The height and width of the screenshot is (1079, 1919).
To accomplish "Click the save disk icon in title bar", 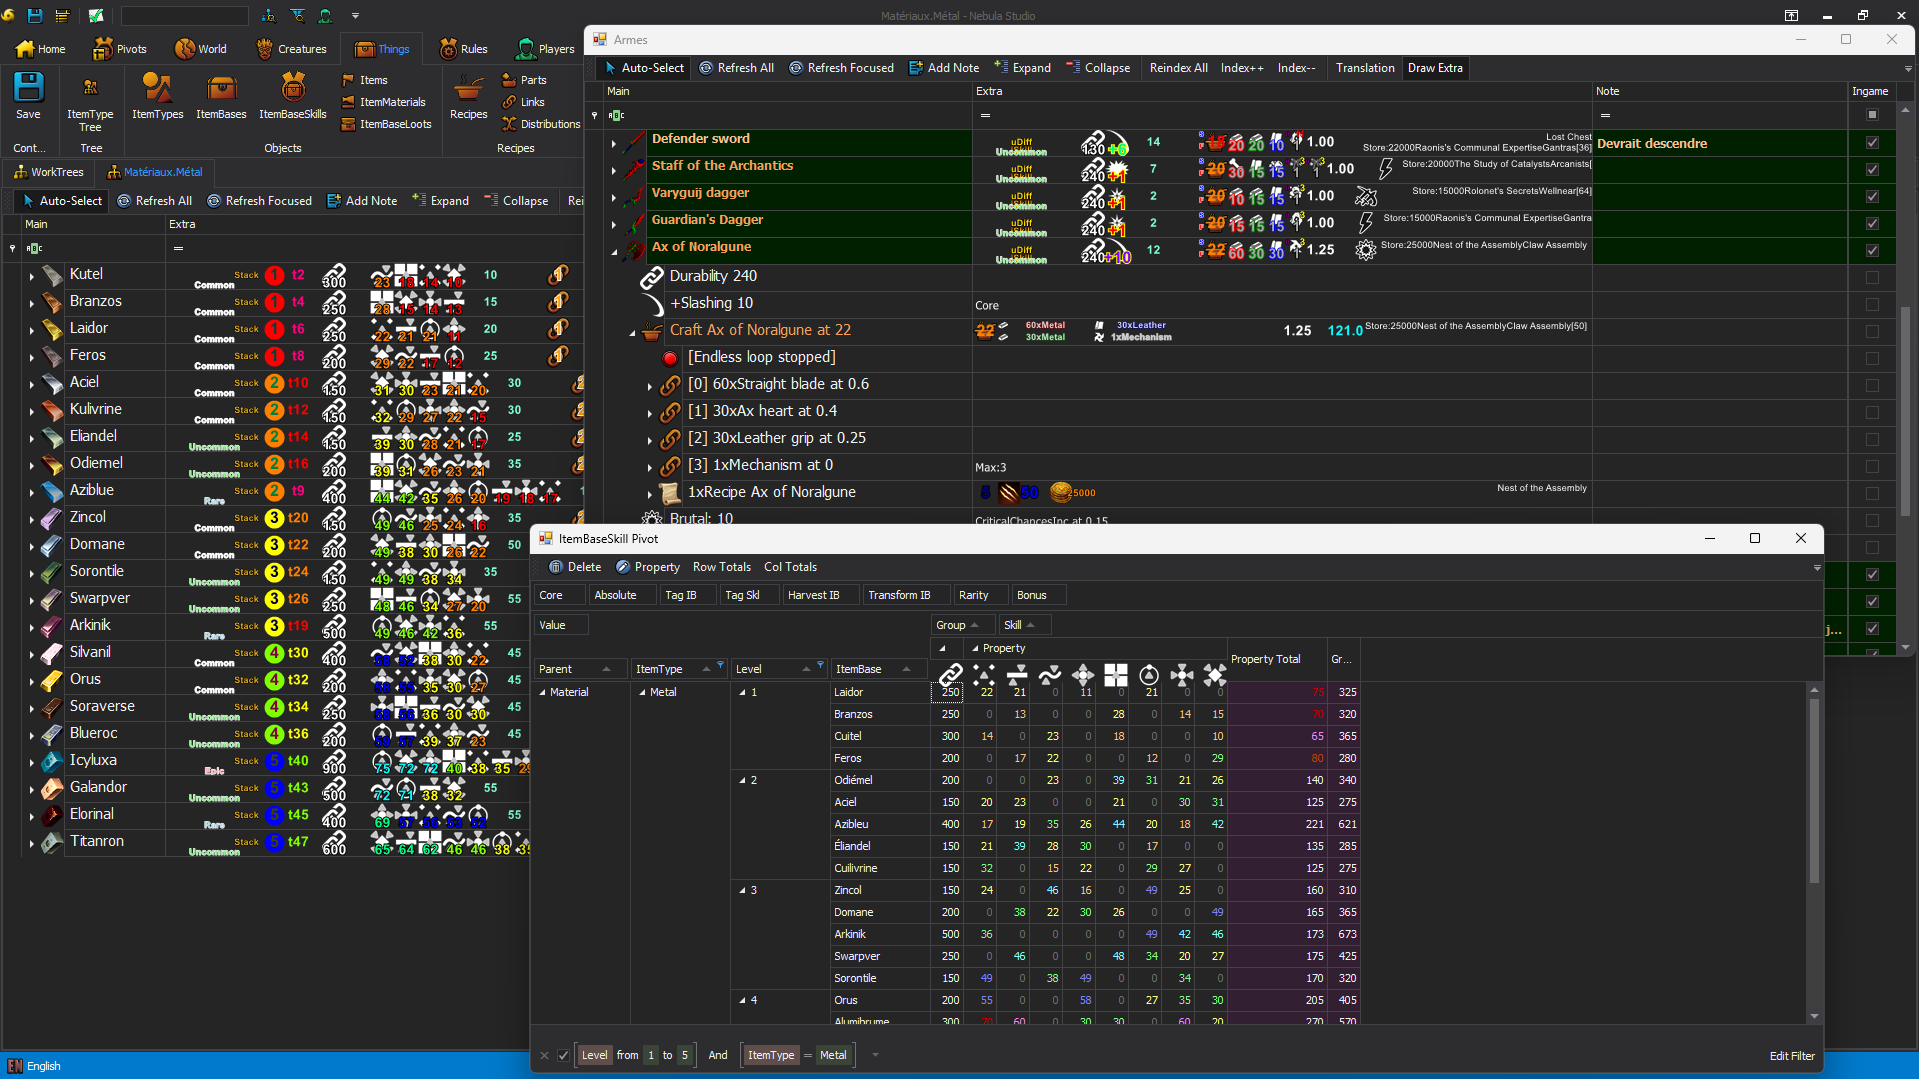I will point(35,15).
